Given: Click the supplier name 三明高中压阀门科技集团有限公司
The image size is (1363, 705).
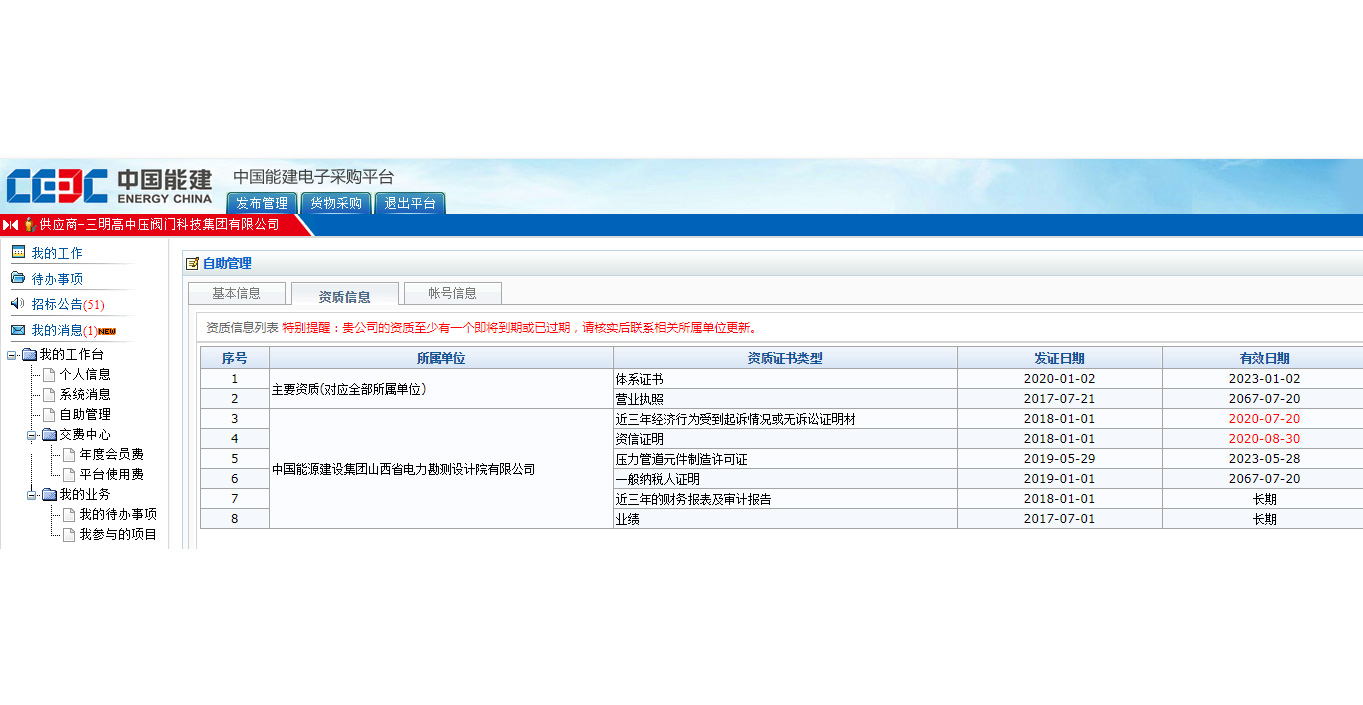Looking at the screenshot, I should (x=183, y=224).
